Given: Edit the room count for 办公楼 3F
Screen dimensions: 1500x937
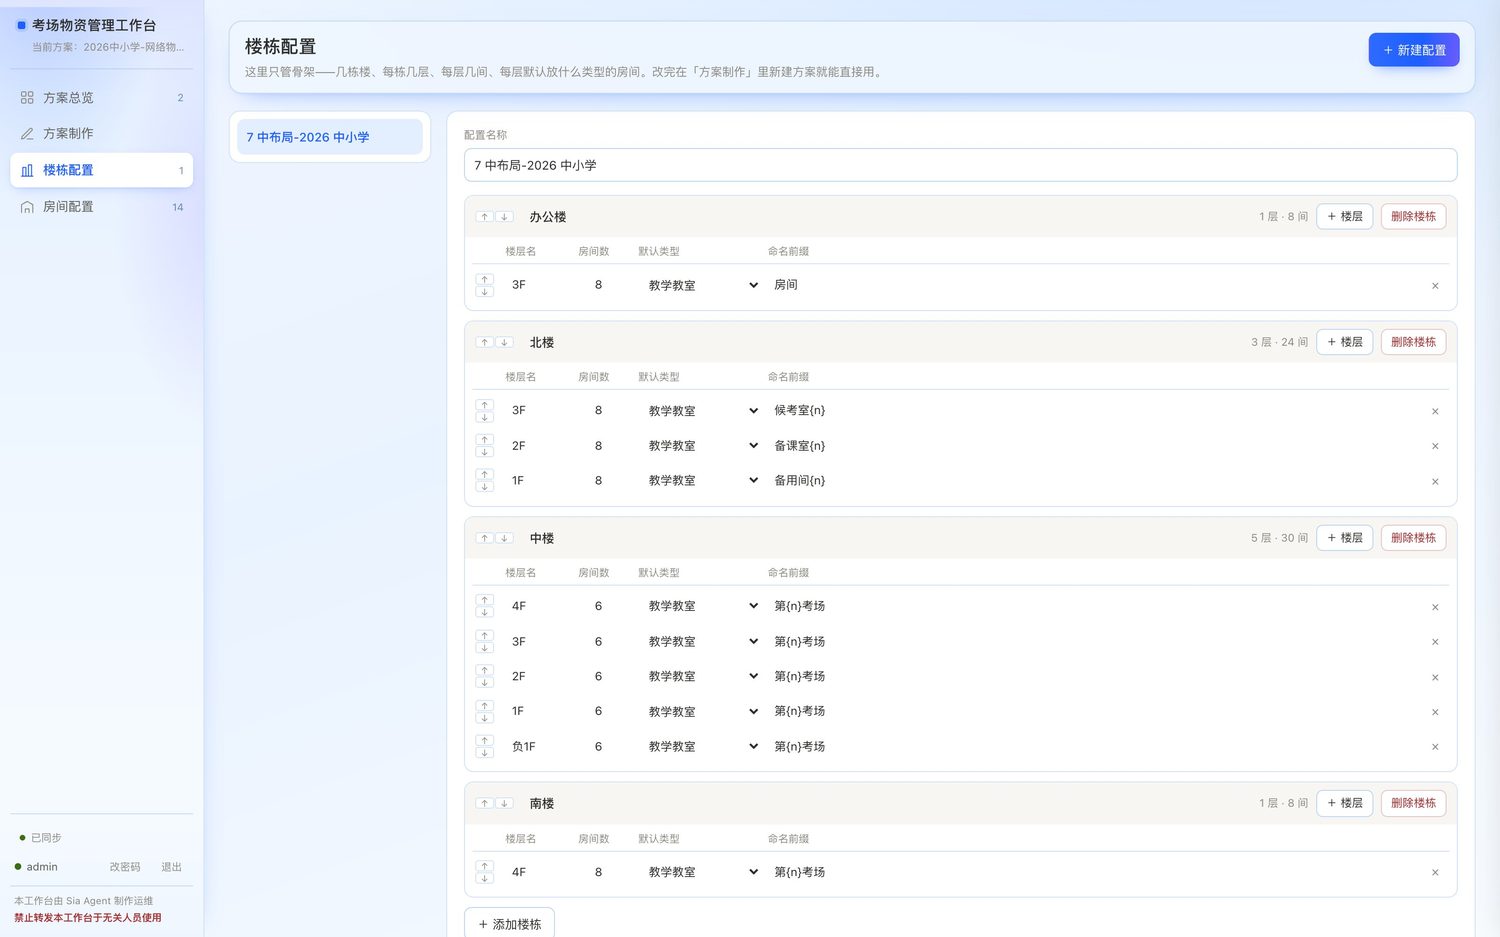Looking at the screenshot, I should coord(598,285).
